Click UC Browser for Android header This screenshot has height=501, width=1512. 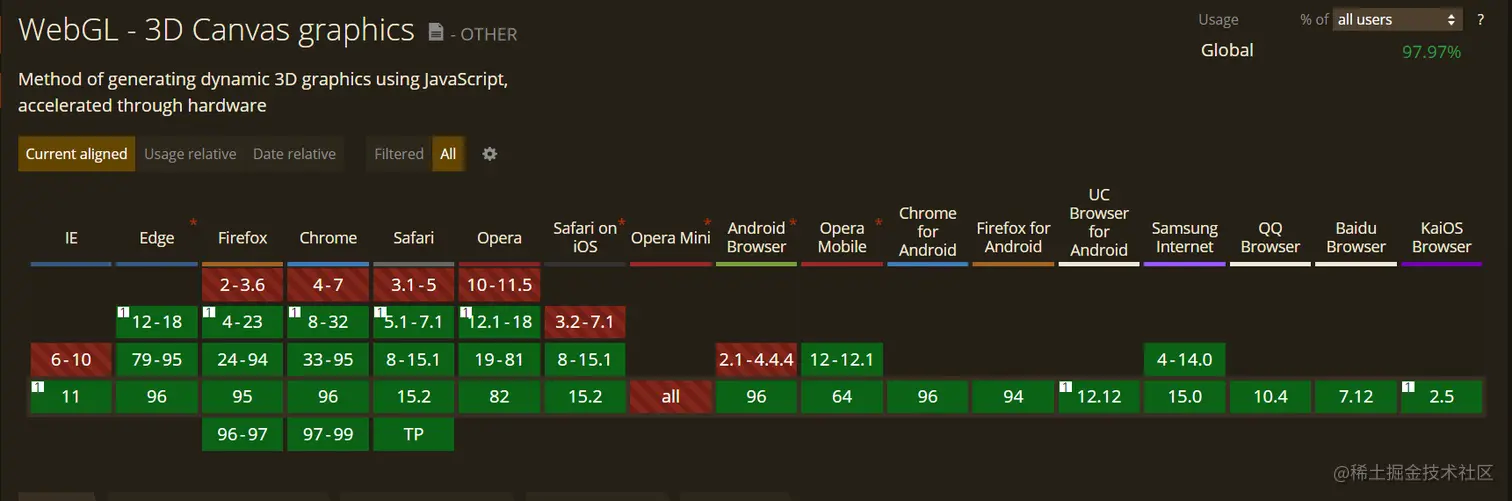pos(1099,223)
